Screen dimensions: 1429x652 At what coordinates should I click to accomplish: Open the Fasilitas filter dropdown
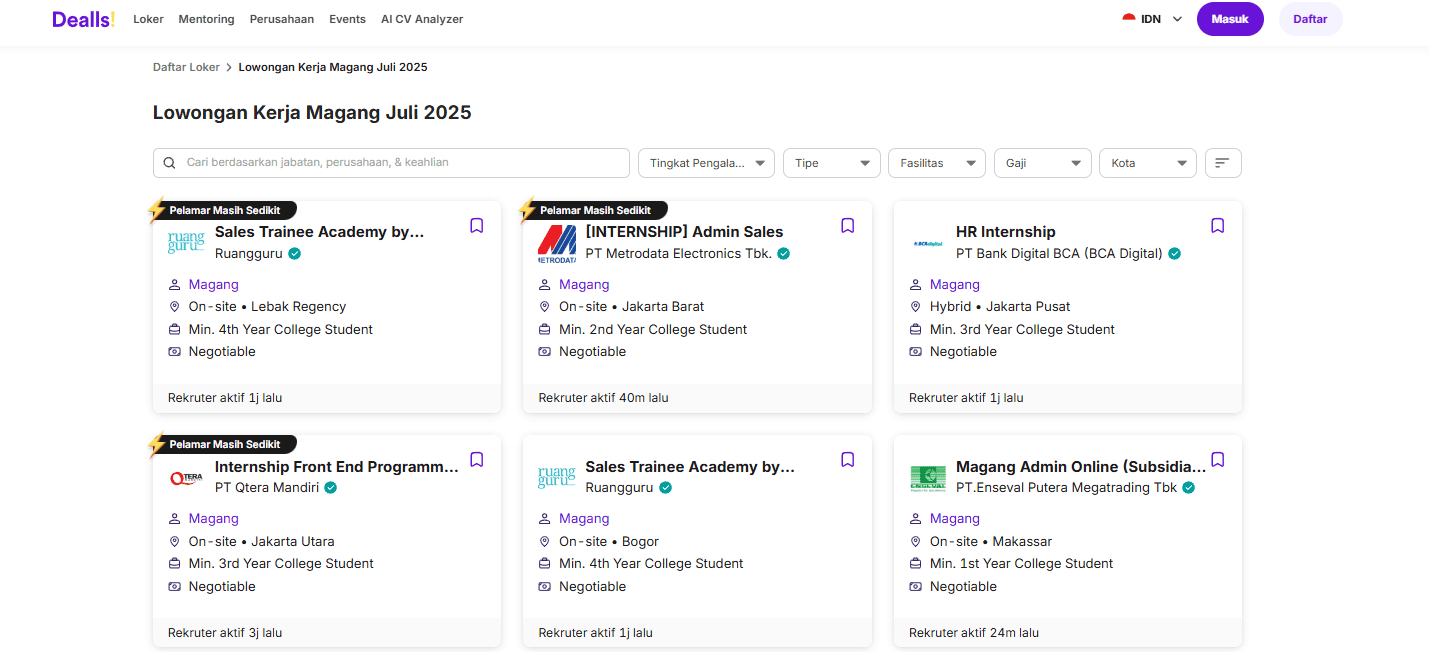pyautogui.click(x=937, y=163)
